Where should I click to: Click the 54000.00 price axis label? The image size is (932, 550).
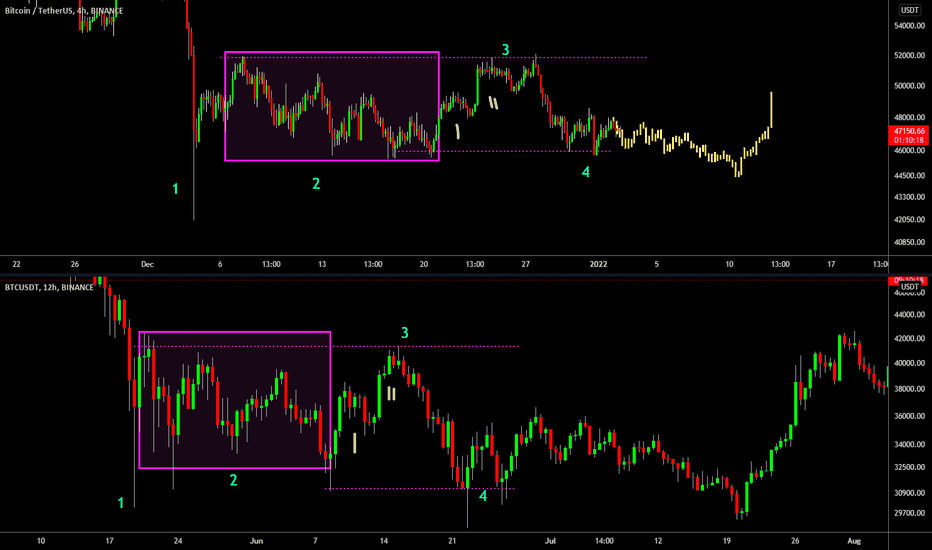point(909,26)
